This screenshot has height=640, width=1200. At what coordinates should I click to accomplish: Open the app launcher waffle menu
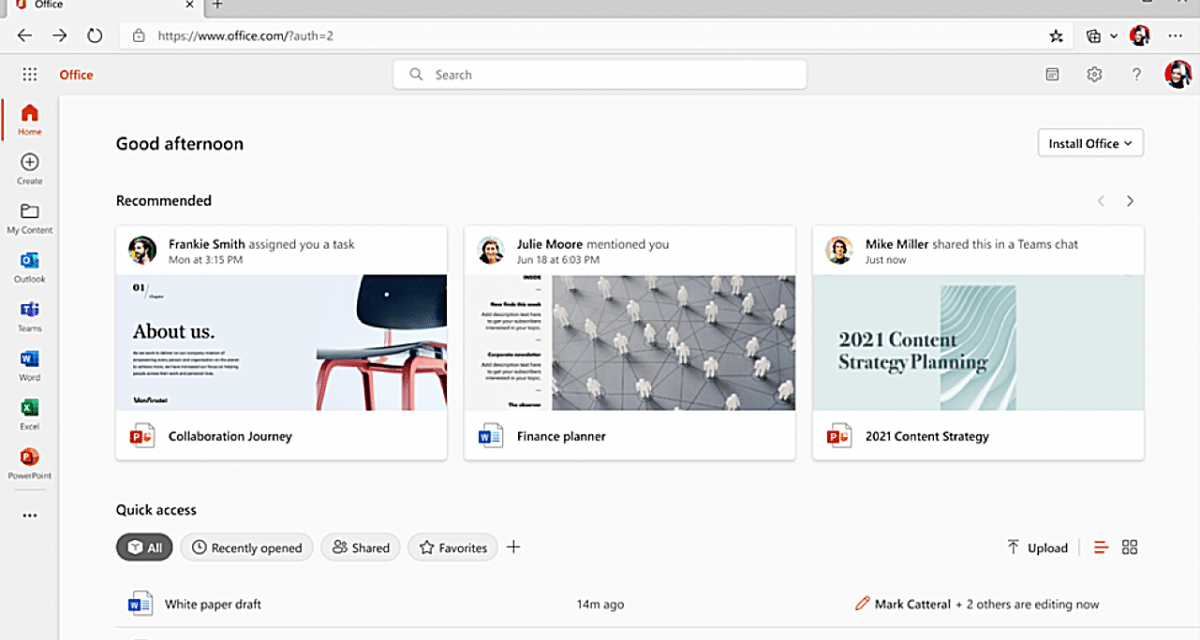pyautogui.click(x=29, y=74)
